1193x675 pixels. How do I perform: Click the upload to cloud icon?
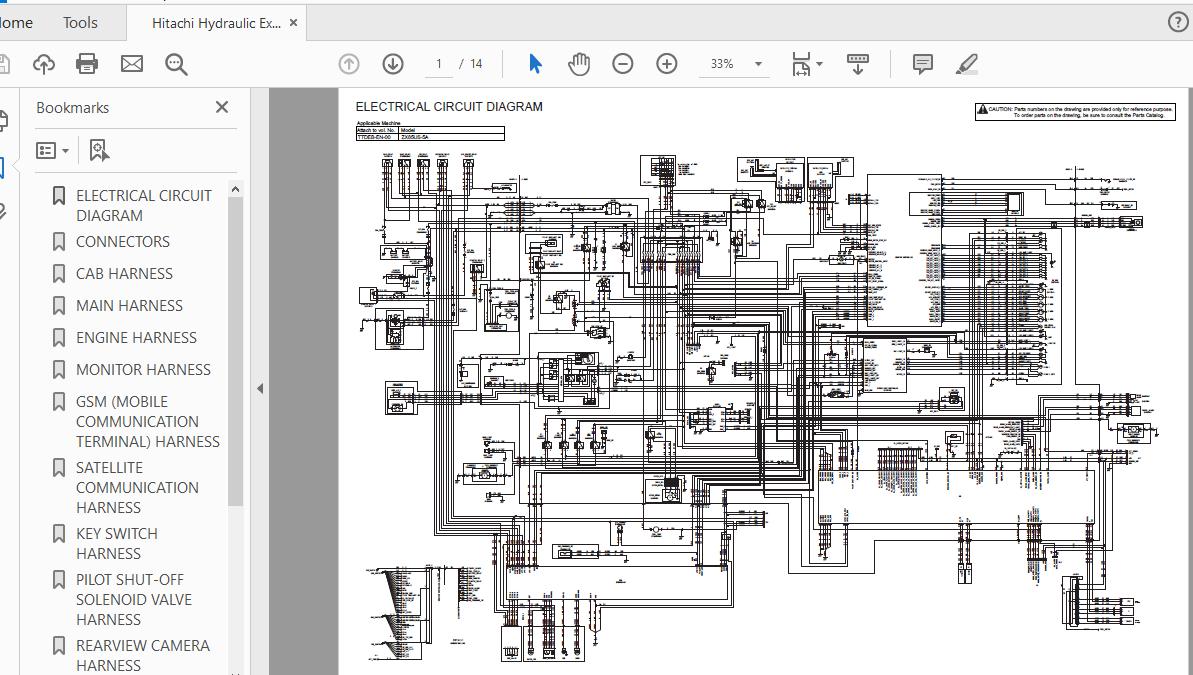click(x=43, y=64)
